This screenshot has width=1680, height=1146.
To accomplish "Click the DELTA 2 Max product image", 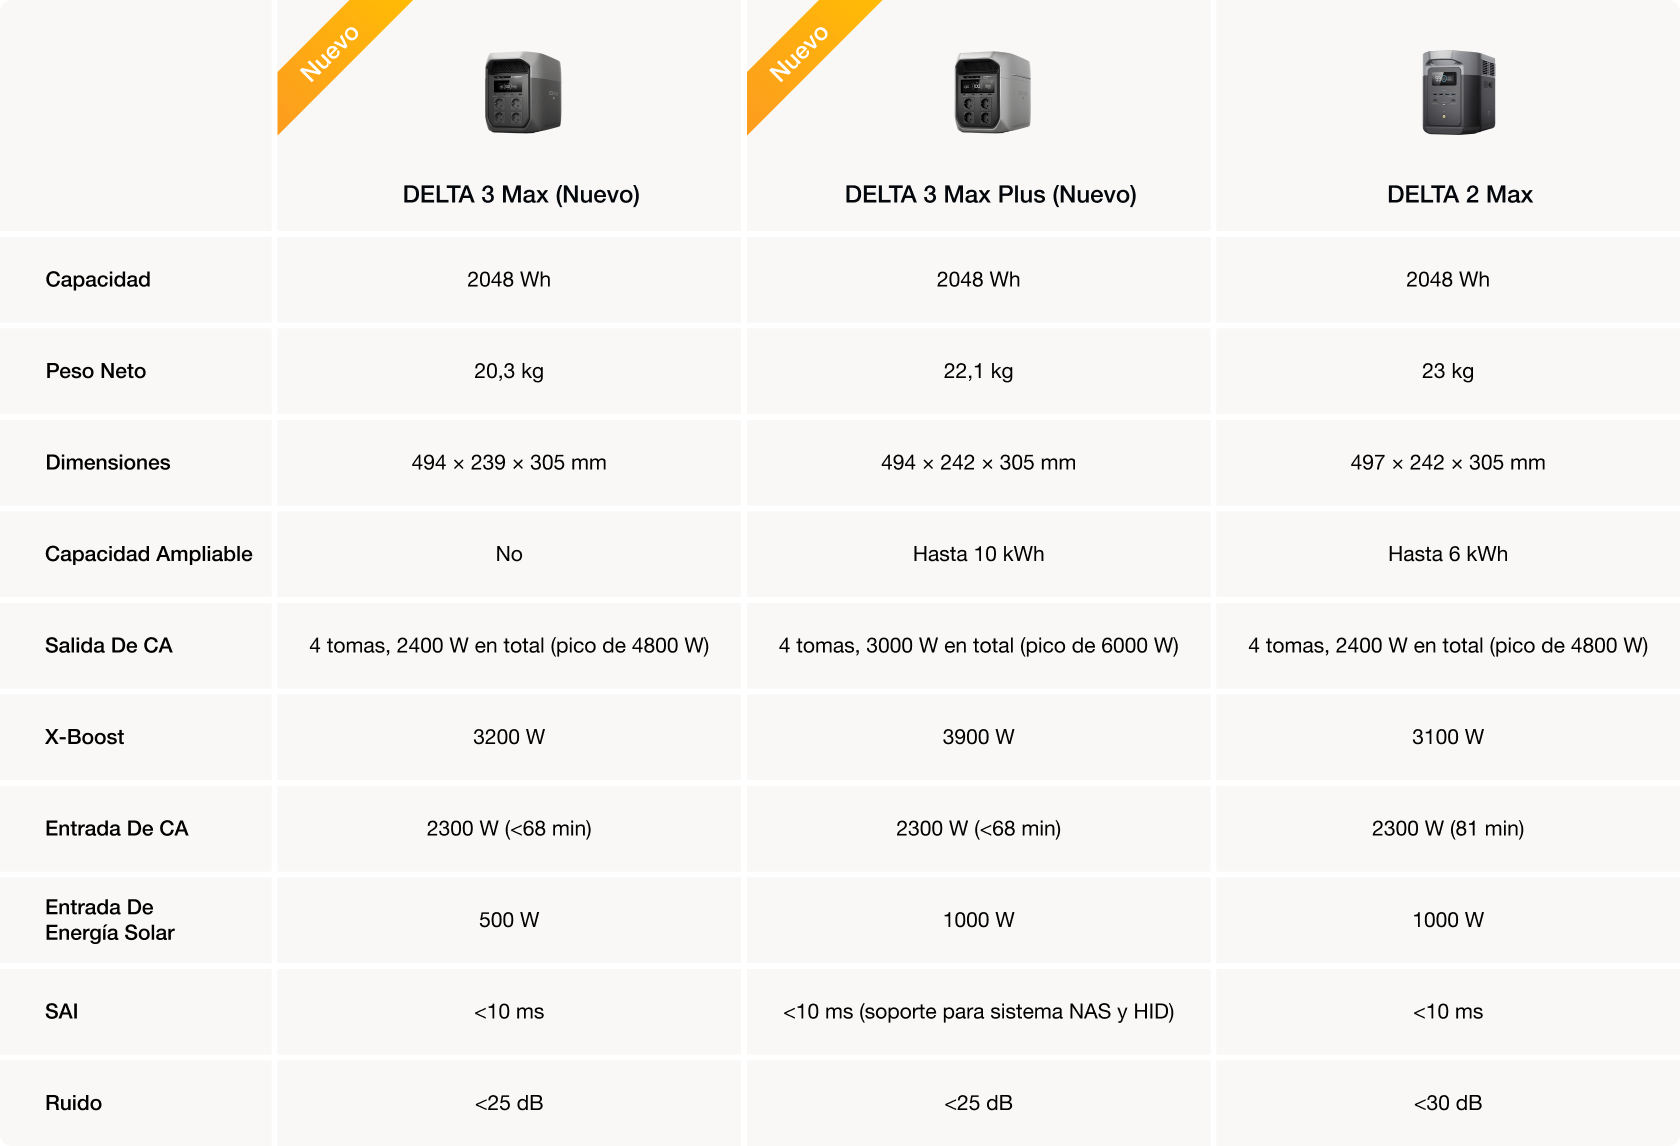I will pyautogui.click(x=1459, y=93).
